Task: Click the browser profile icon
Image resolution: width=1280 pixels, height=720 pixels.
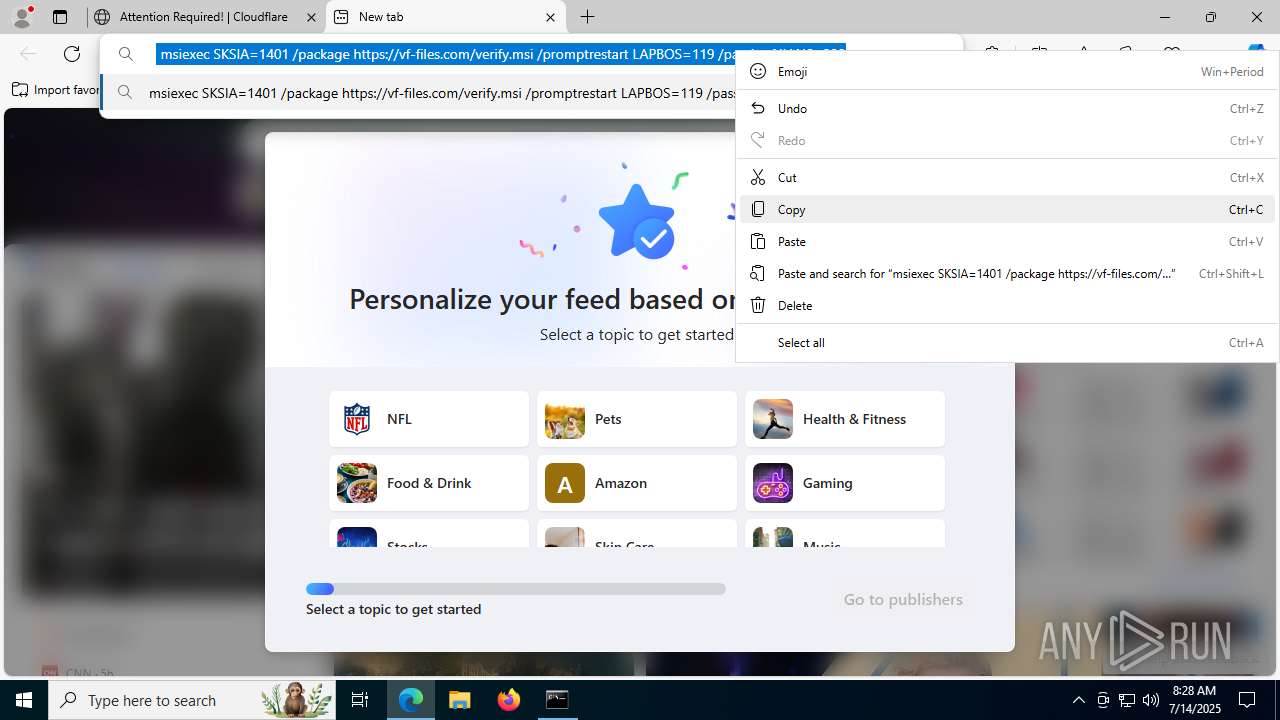Action: coord(22,17)
